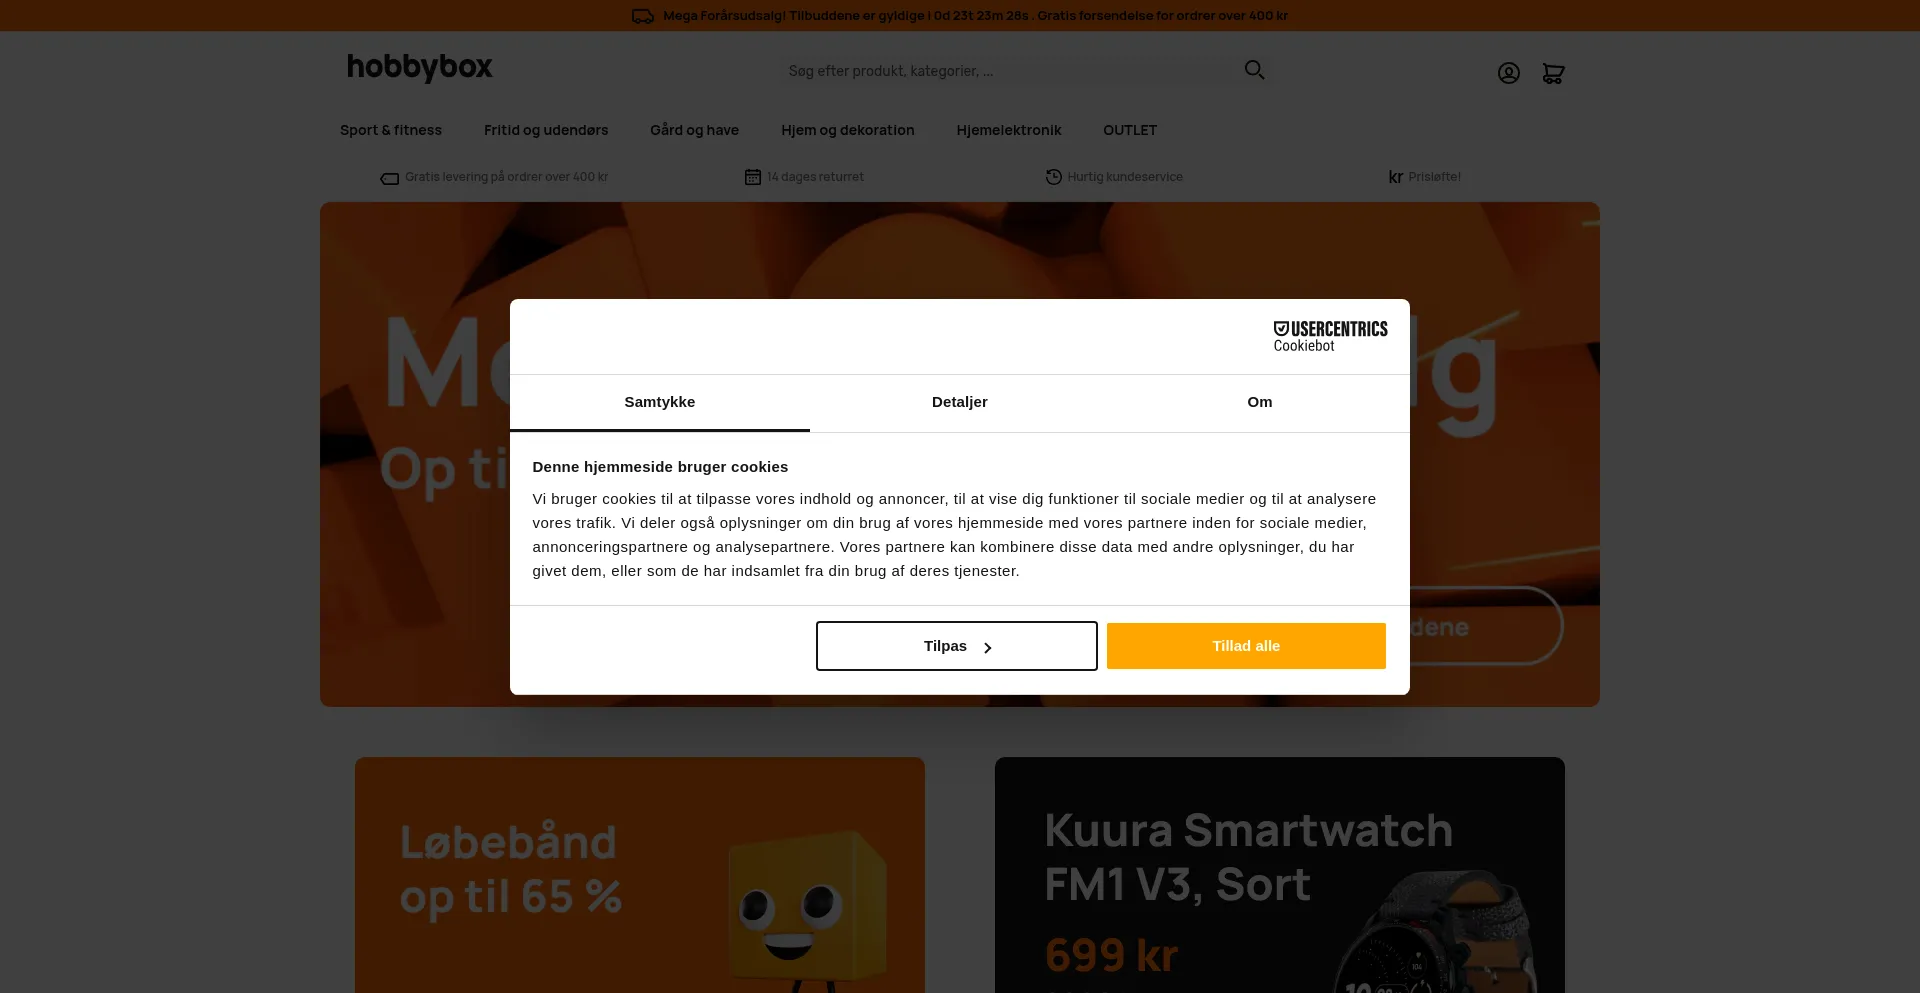Click the hobbybox logo

point(420,67)
